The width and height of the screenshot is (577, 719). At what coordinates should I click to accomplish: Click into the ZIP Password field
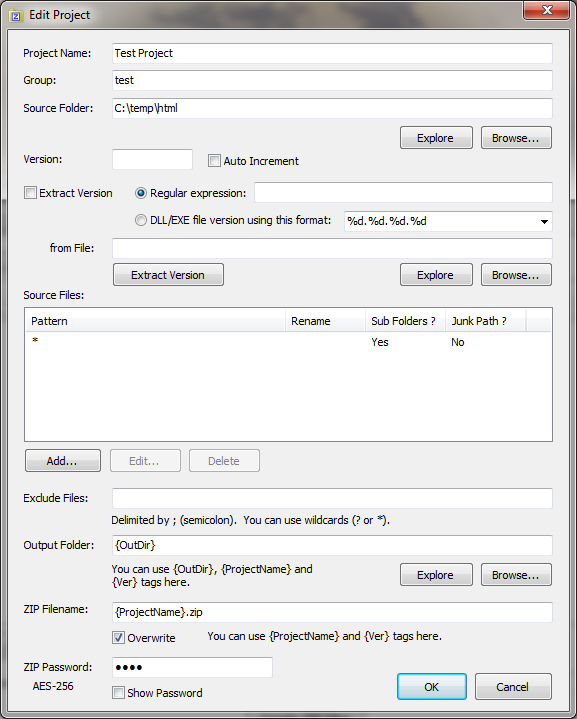click(192, 667)
